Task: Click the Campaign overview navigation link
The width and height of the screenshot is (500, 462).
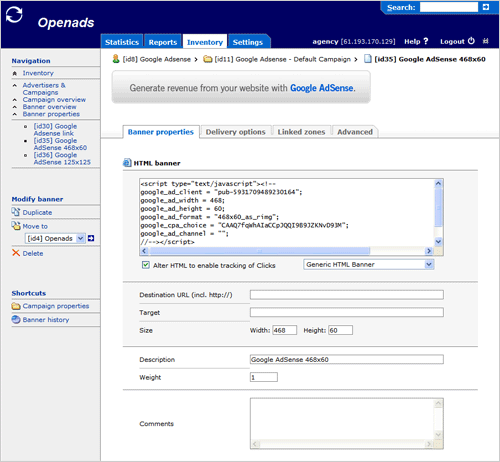Action: (x=54, y=100)
